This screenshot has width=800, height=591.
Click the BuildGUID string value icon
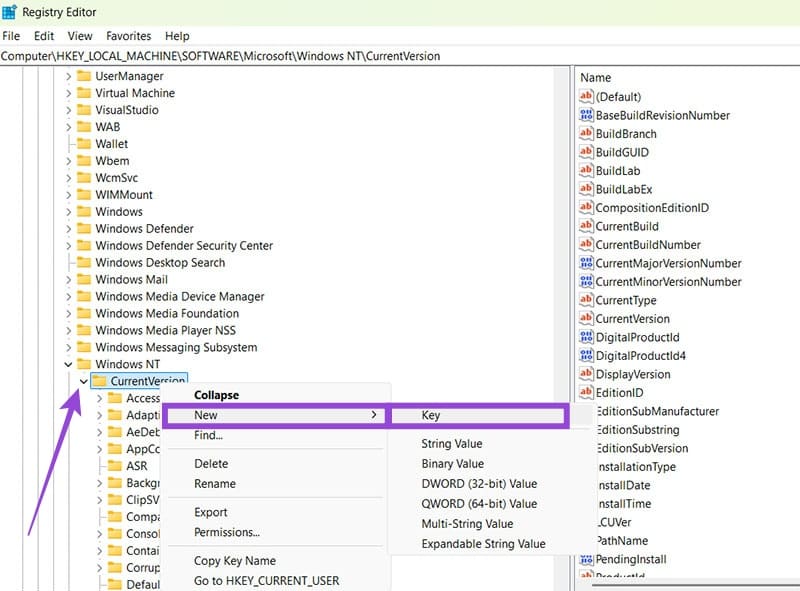[586, 152]
